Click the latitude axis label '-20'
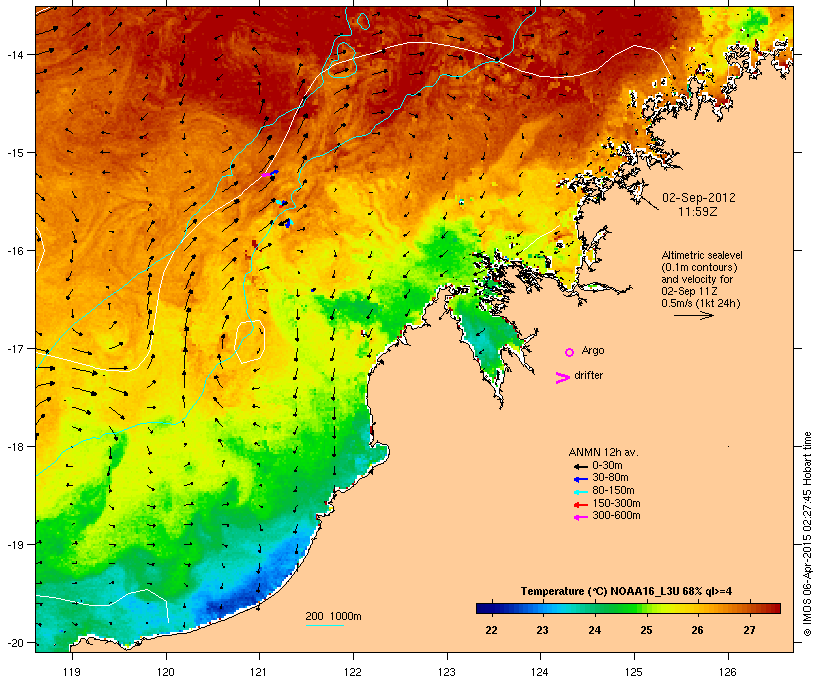 click(x=14, y=642)
